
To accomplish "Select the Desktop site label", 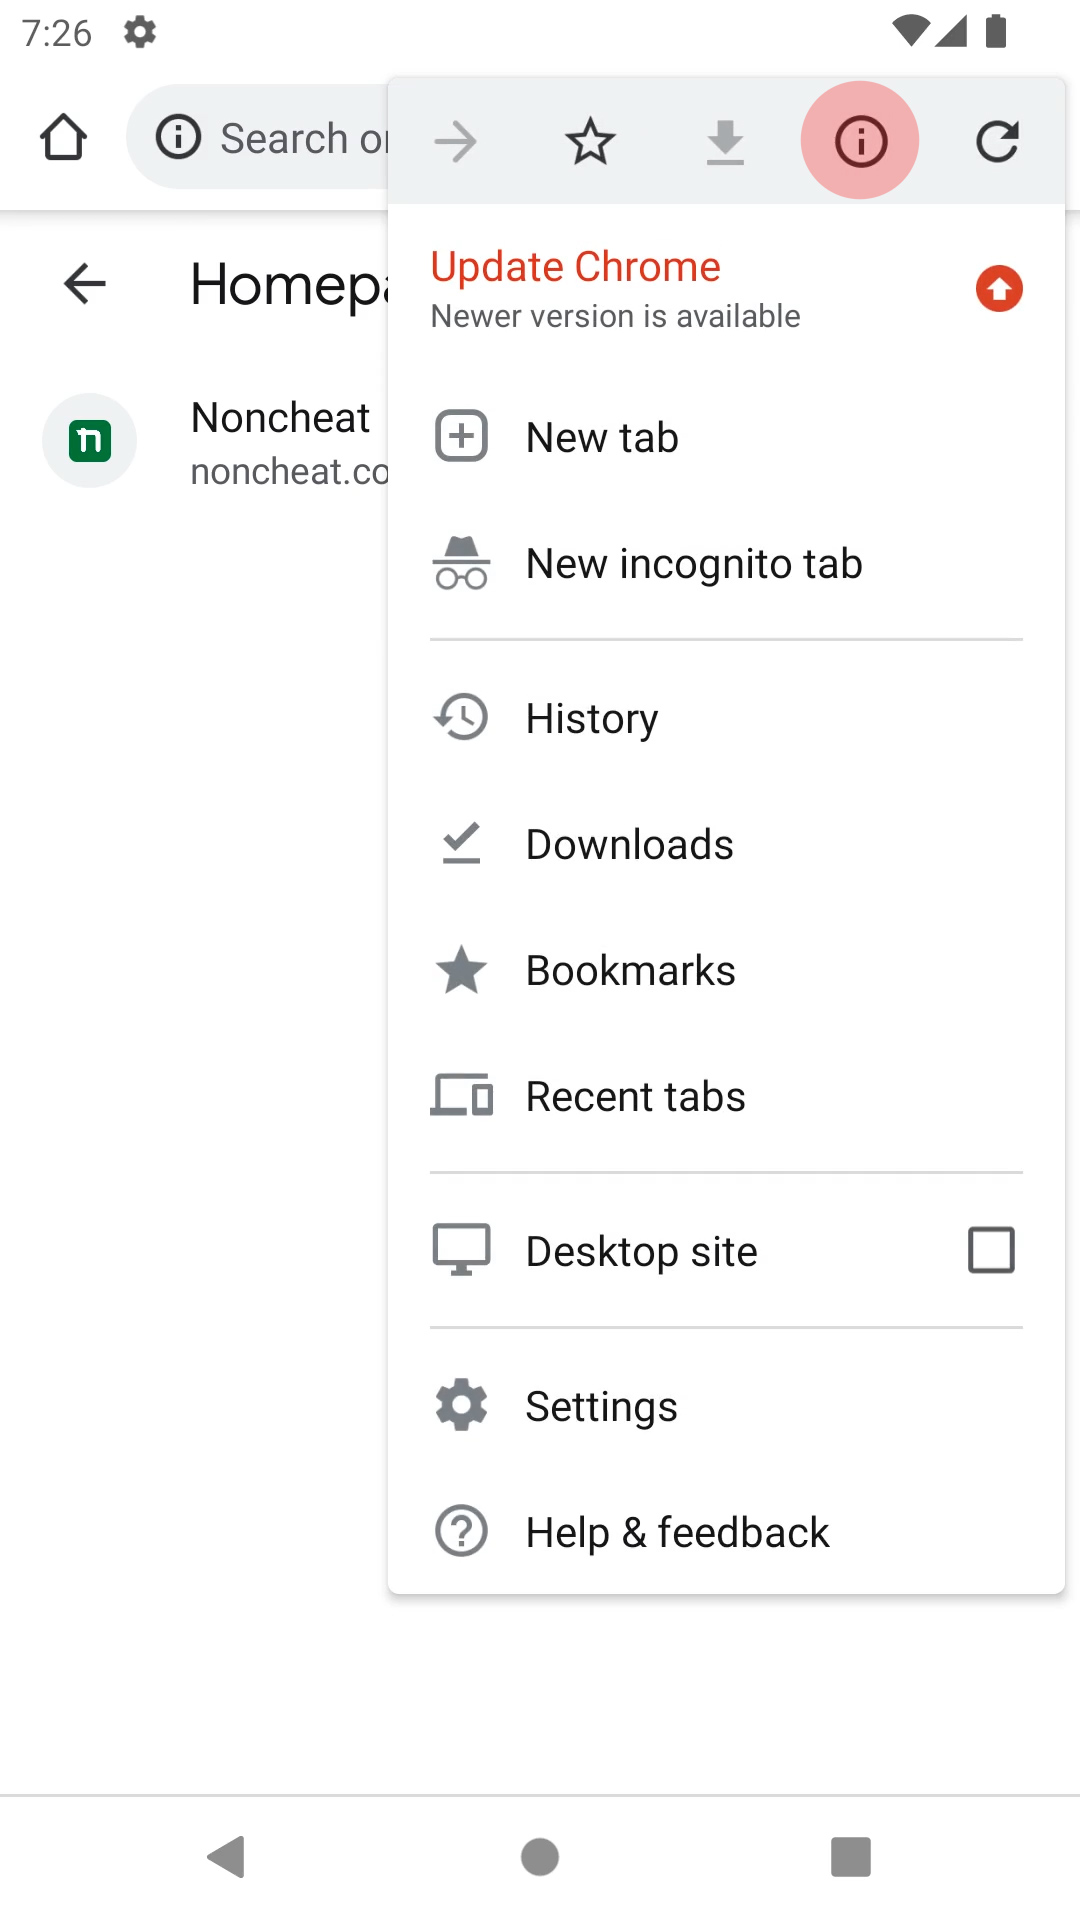I will (641, 1251).
